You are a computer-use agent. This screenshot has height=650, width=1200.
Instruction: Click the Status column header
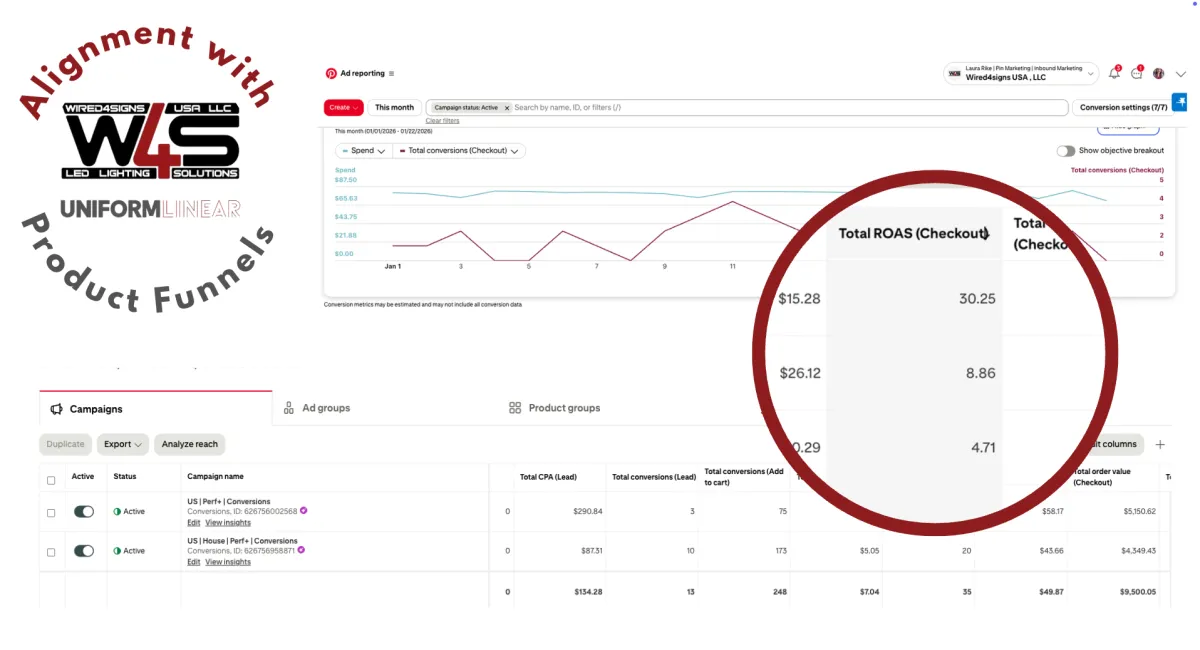coord(125,477)
